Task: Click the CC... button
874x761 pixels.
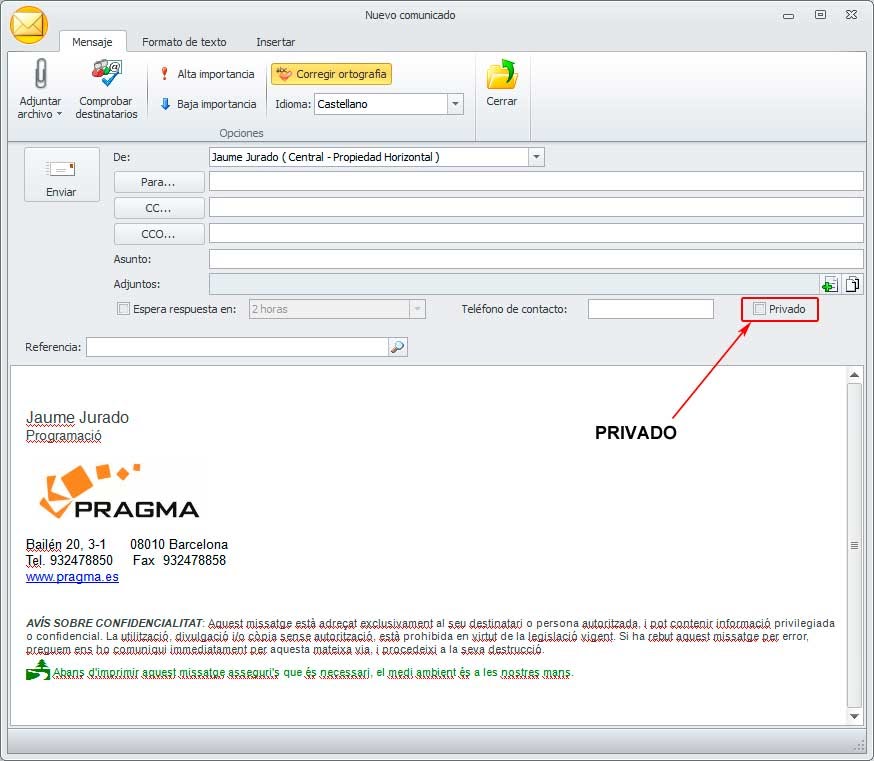Action: (159, 208)
